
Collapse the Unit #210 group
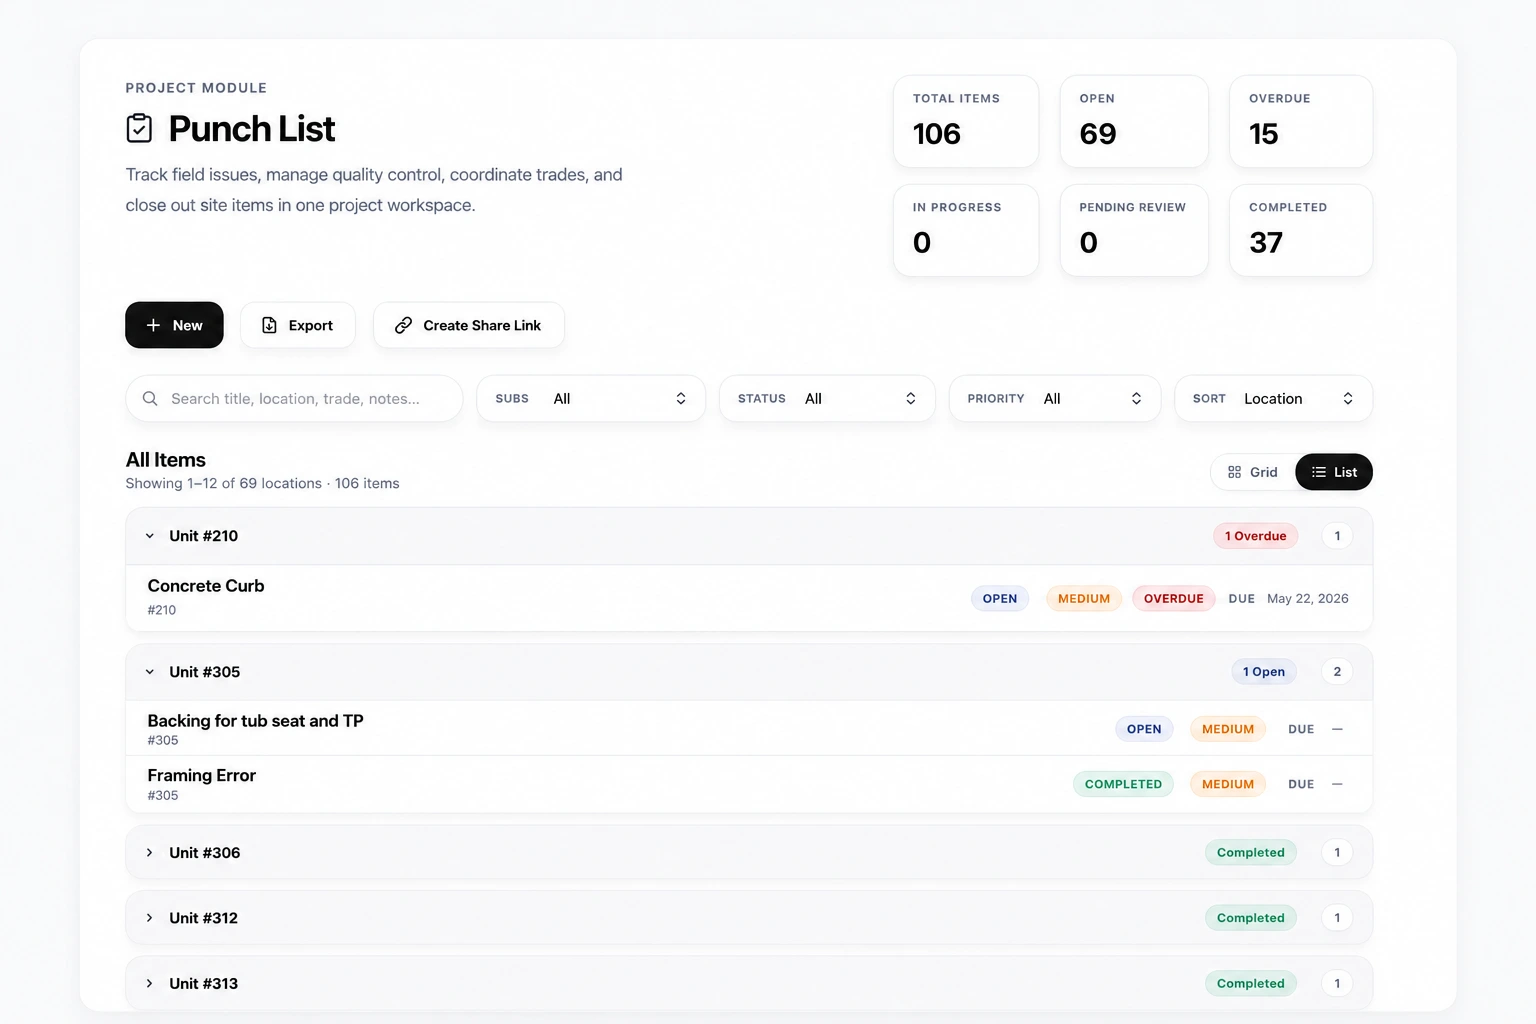150,536
